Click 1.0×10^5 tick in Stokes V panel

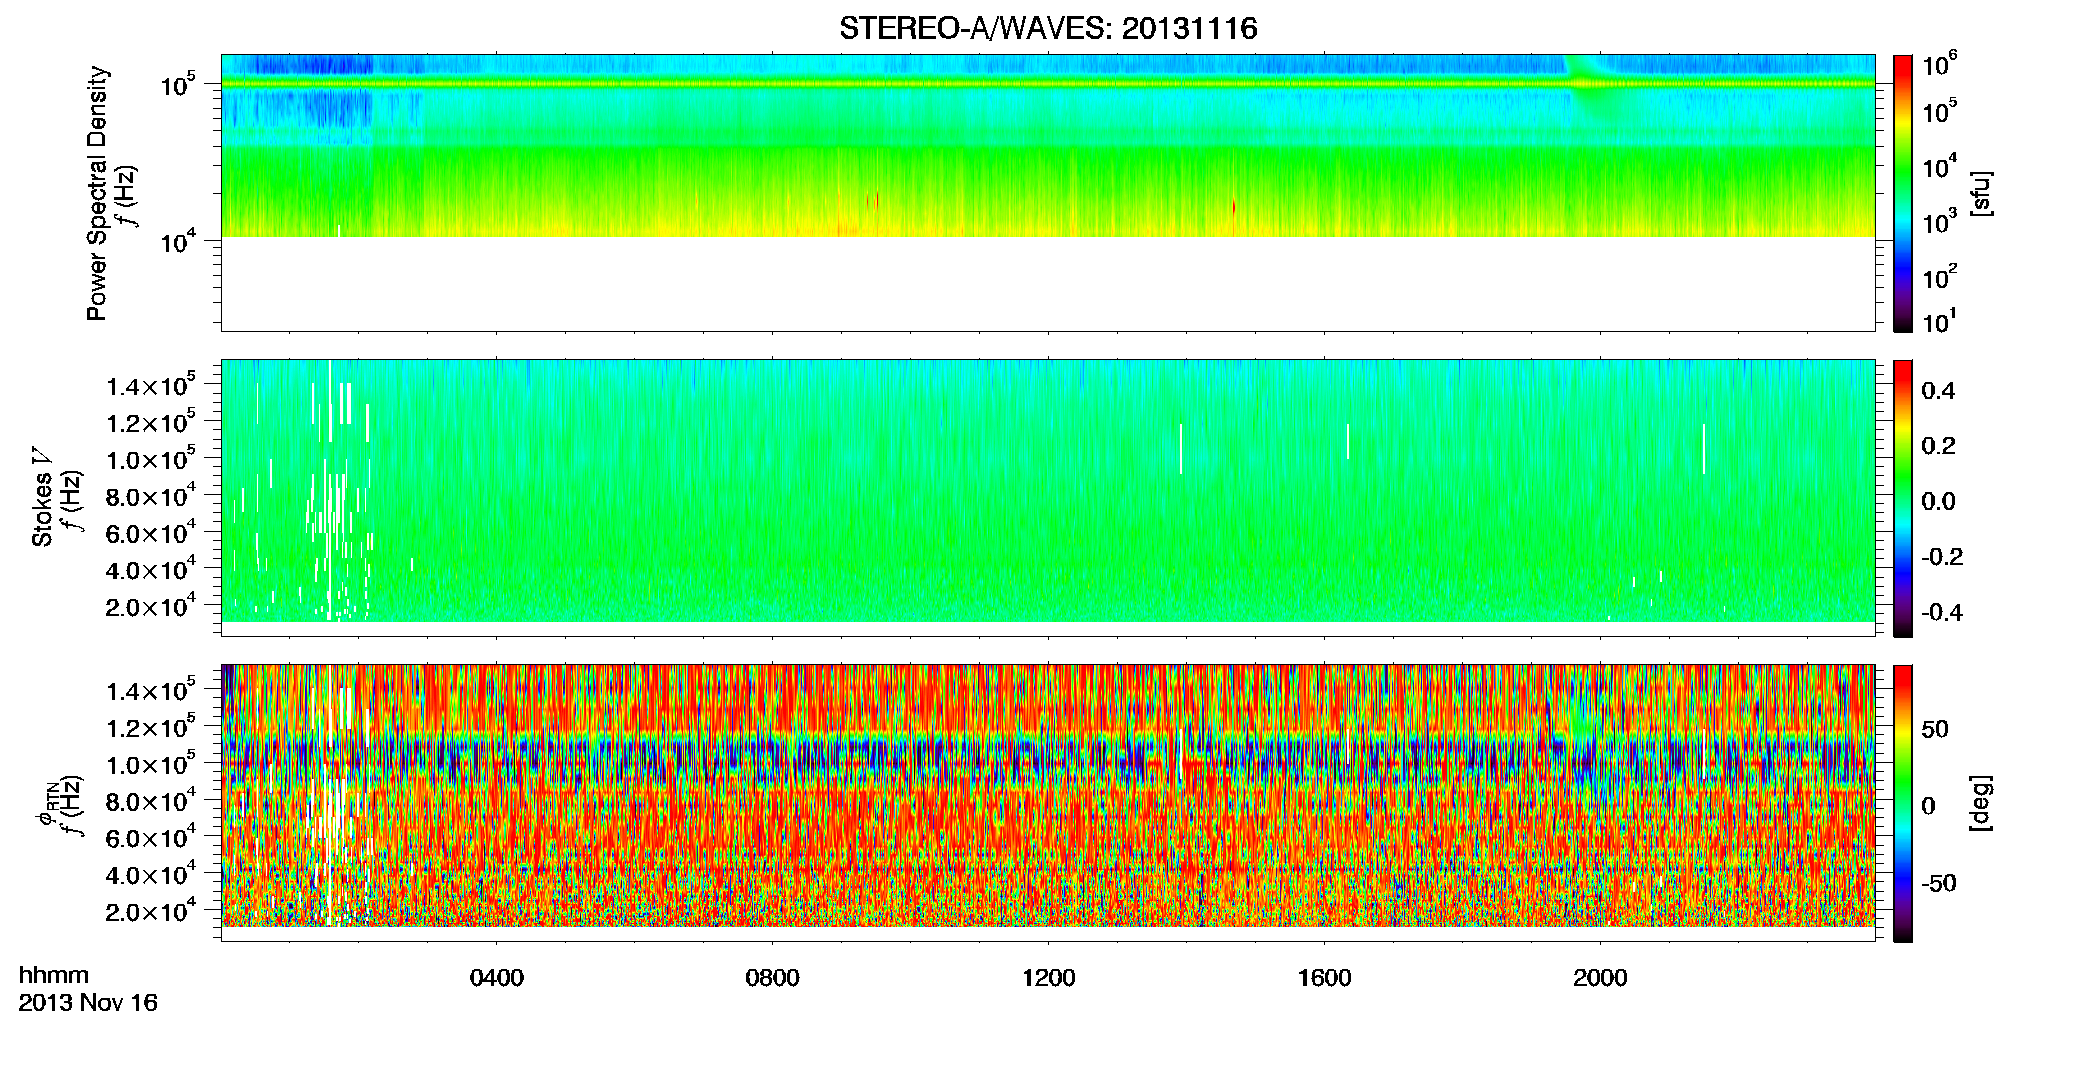click(152, 459)
